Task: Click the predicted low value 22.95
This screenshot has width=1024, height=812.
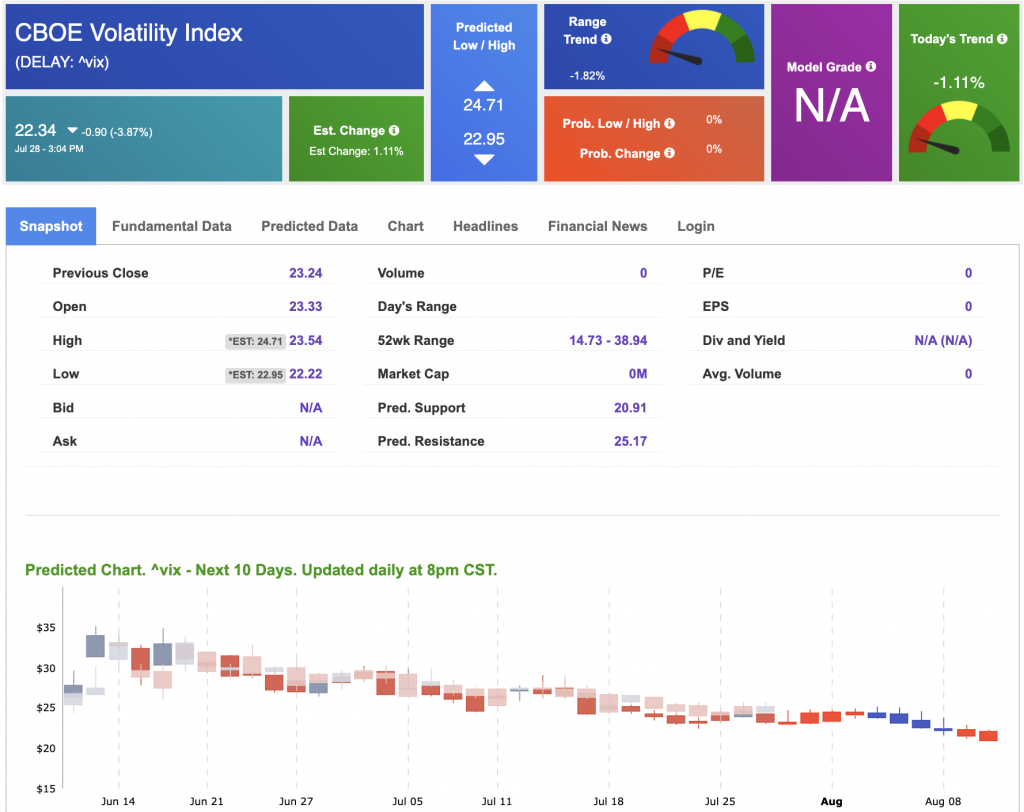Action: pyautogui.click(x=484, y=139)
